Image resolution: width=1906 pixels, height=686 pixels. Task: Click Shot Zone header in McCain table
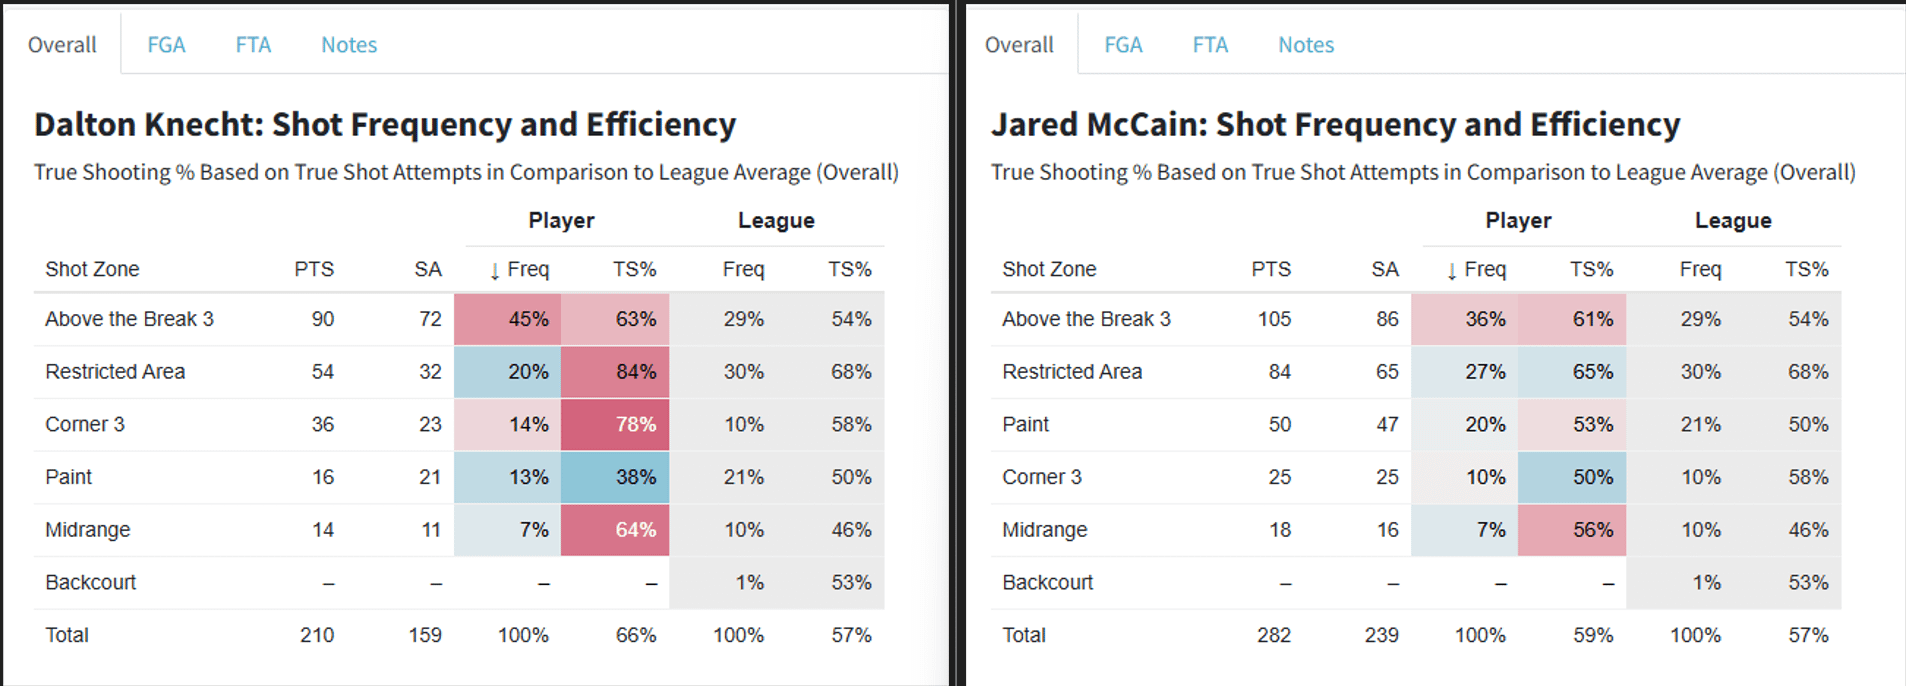point(1049,269)
